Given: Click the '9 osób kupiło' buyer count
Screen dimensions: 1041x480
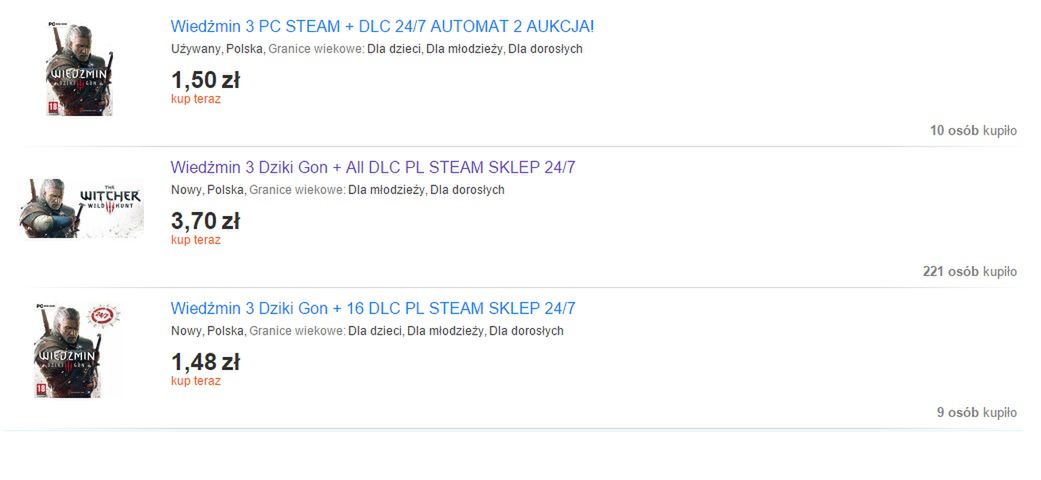Looking at the screenshot, I should [x=977, y=412].
